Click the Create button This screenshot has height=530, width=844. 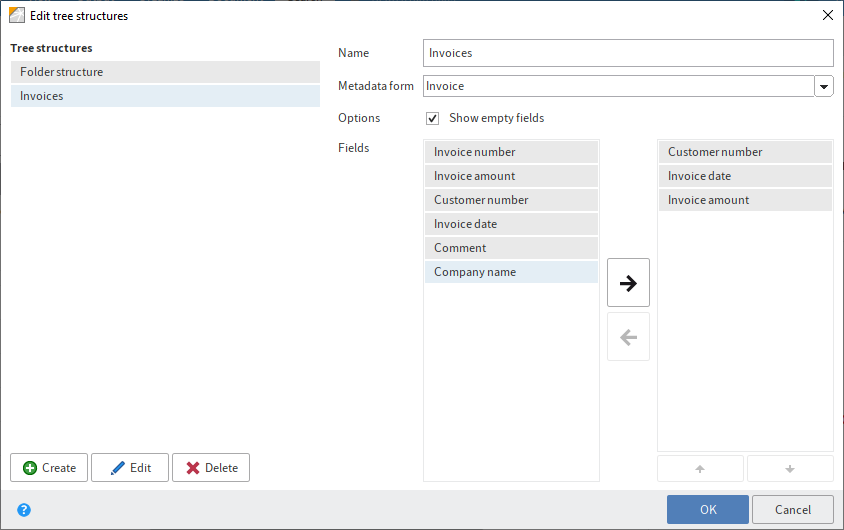(49, 468)
